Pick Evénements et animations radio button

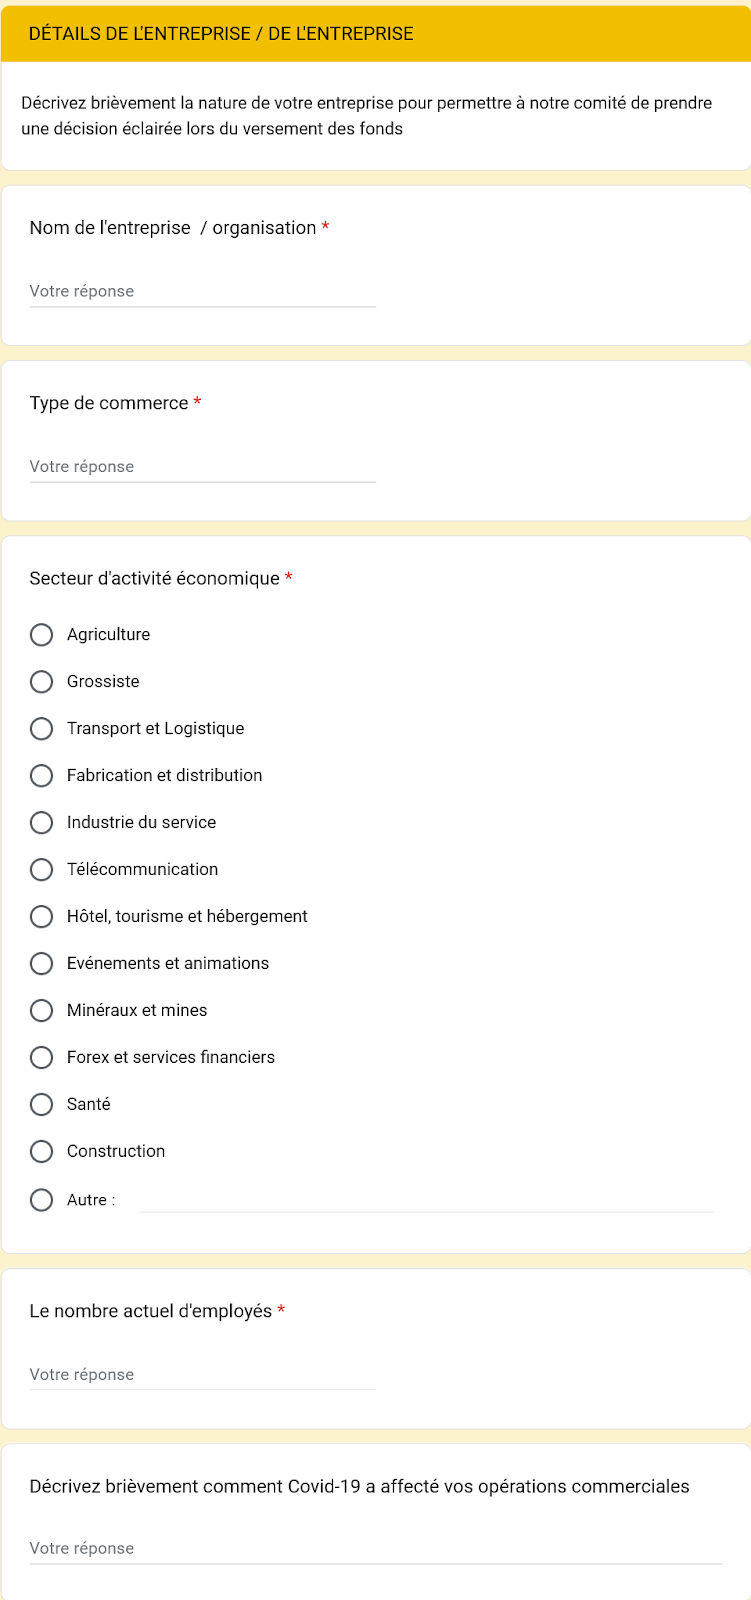tap(41, 964)
